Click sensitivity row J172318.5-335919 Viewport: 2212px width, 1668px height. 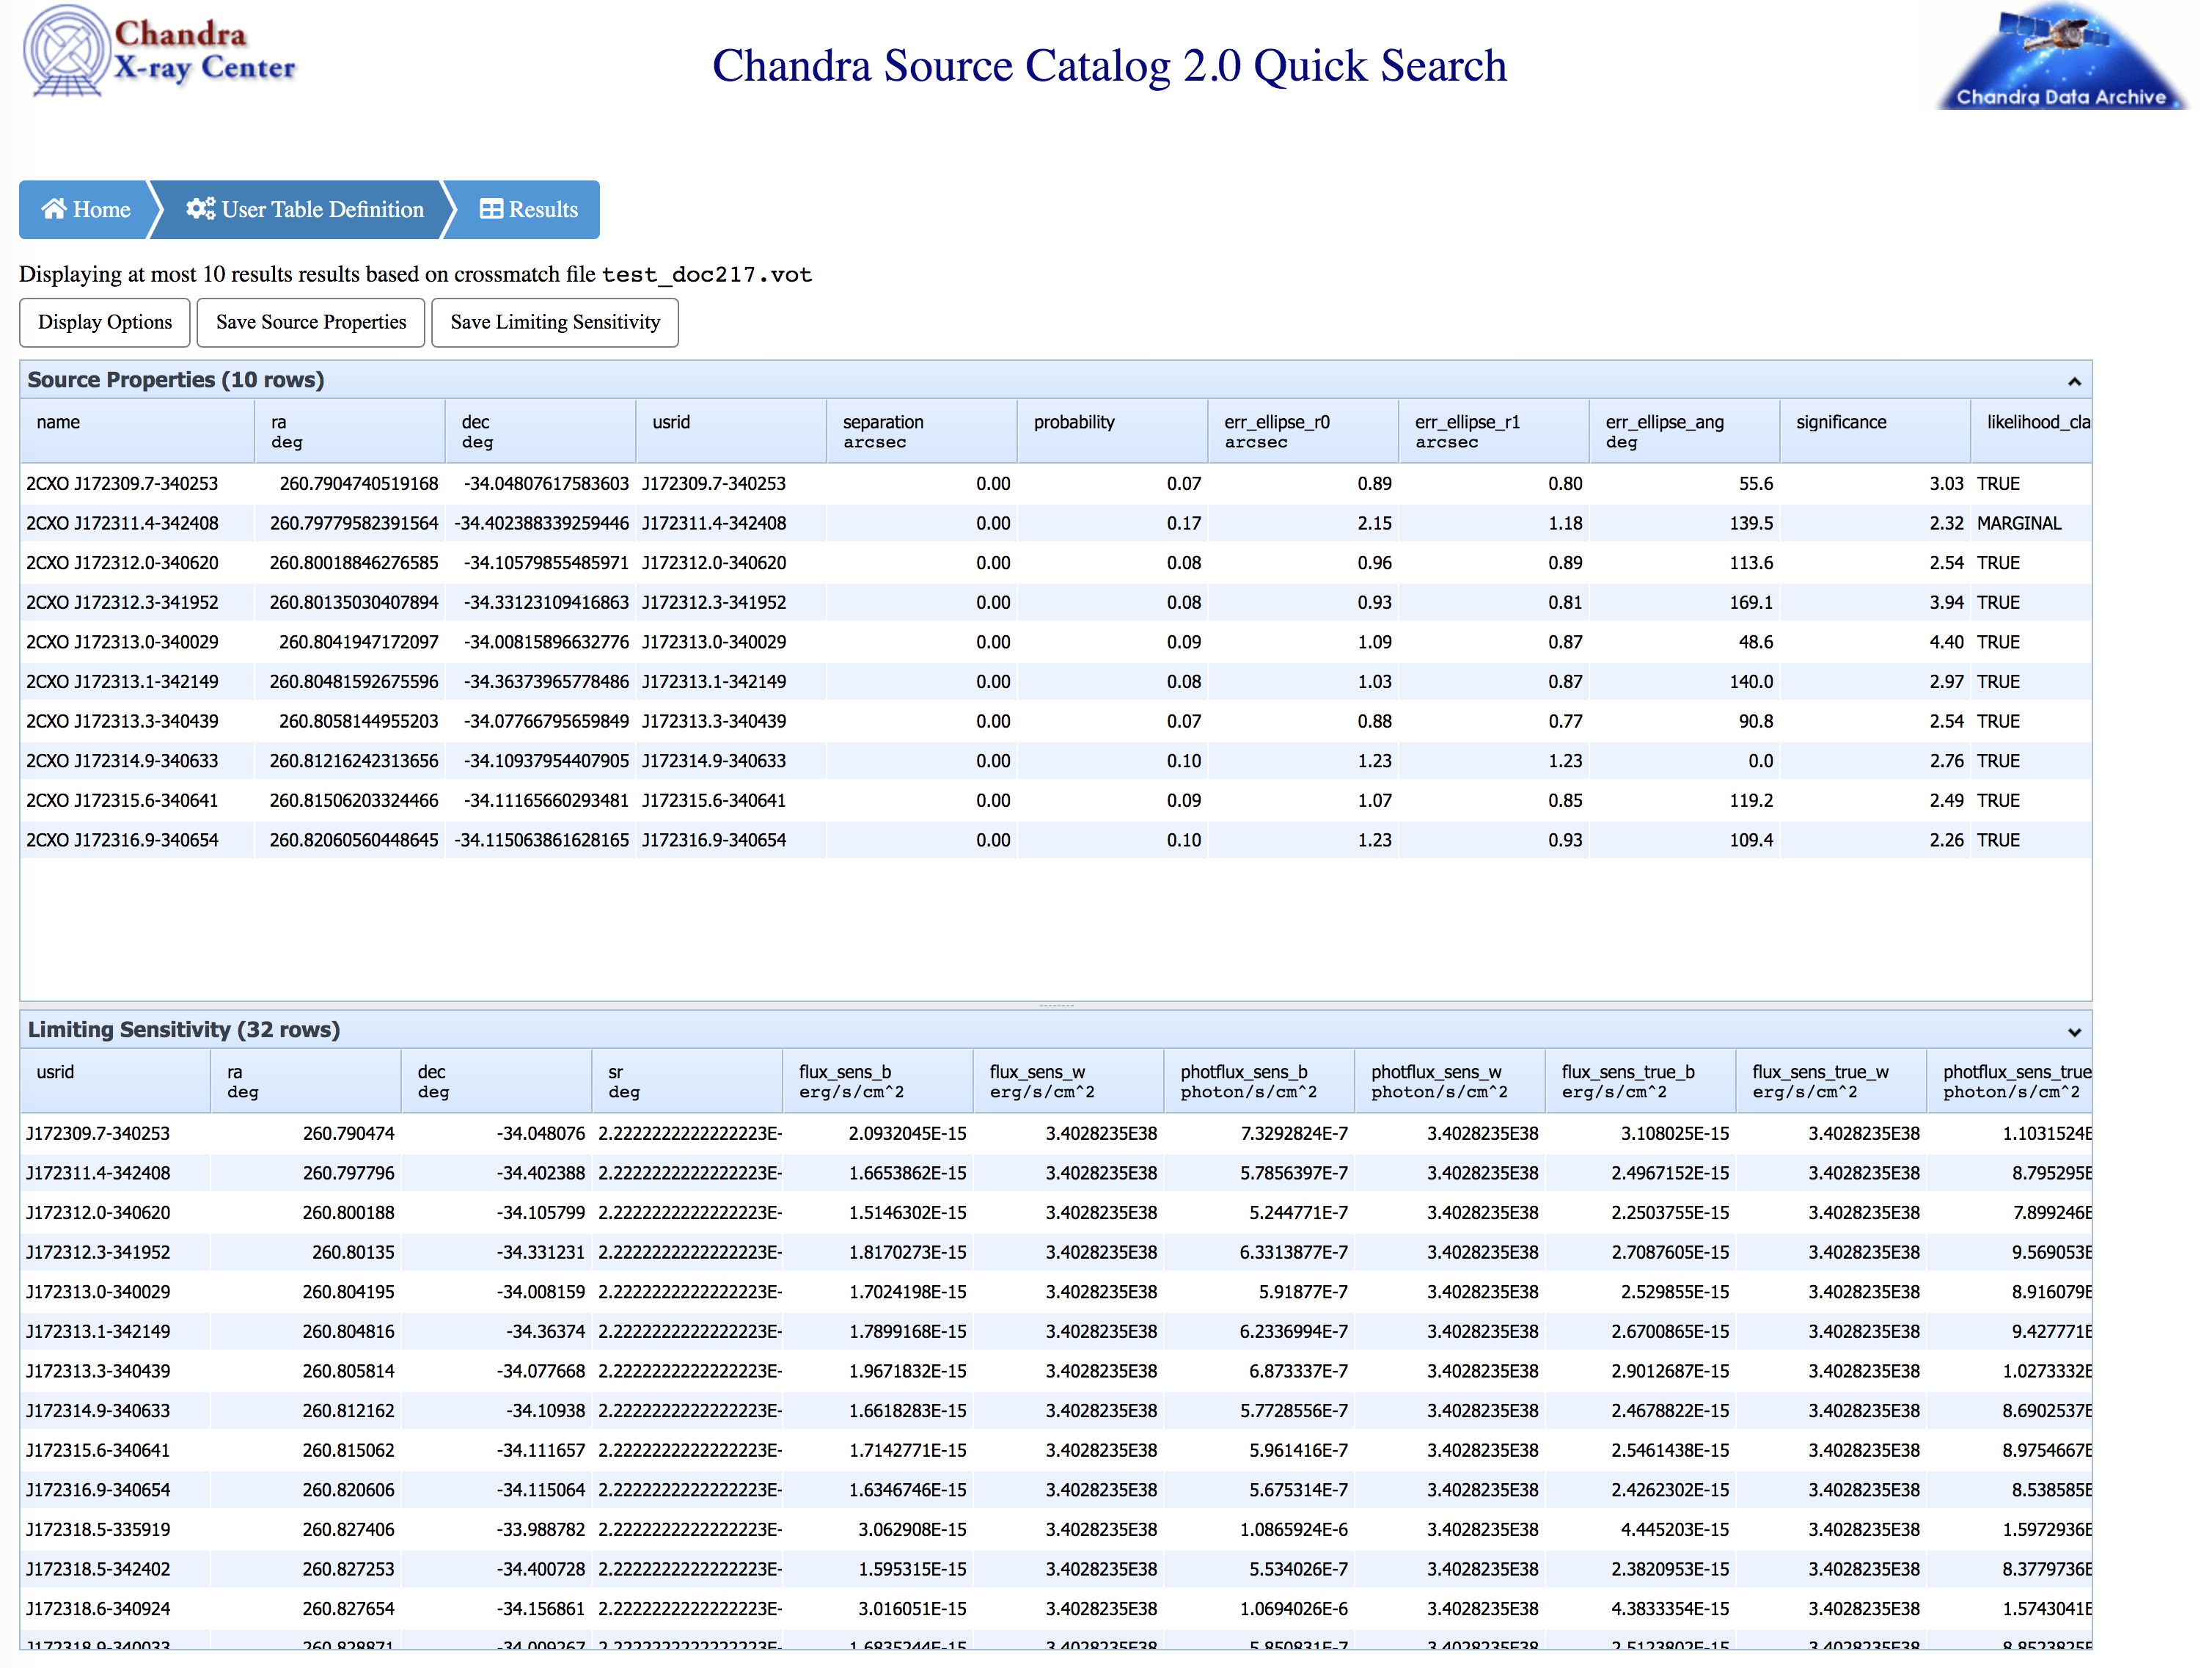[1056, 1530]
